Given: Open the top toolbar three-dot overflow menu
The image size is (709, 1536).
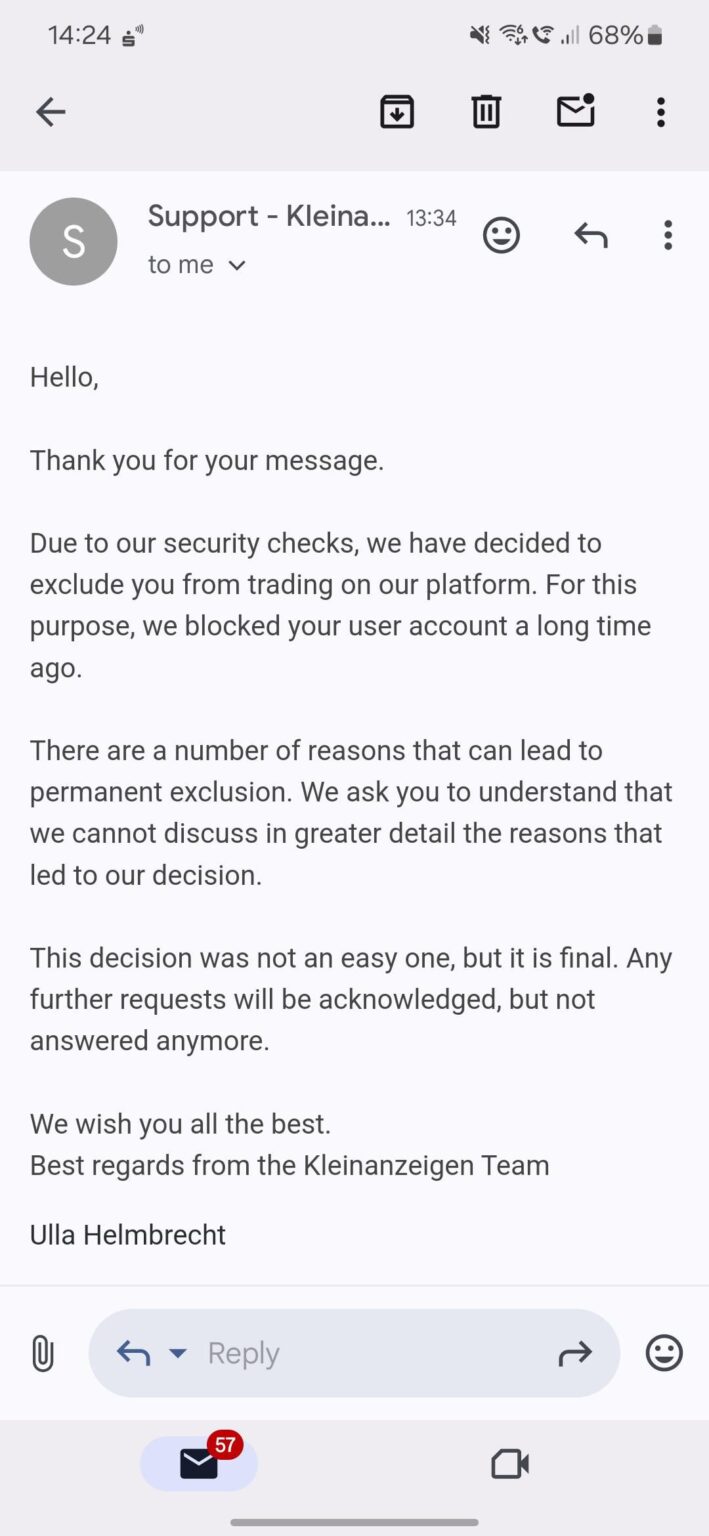Looking at the screenshot, I should point(660,112).
